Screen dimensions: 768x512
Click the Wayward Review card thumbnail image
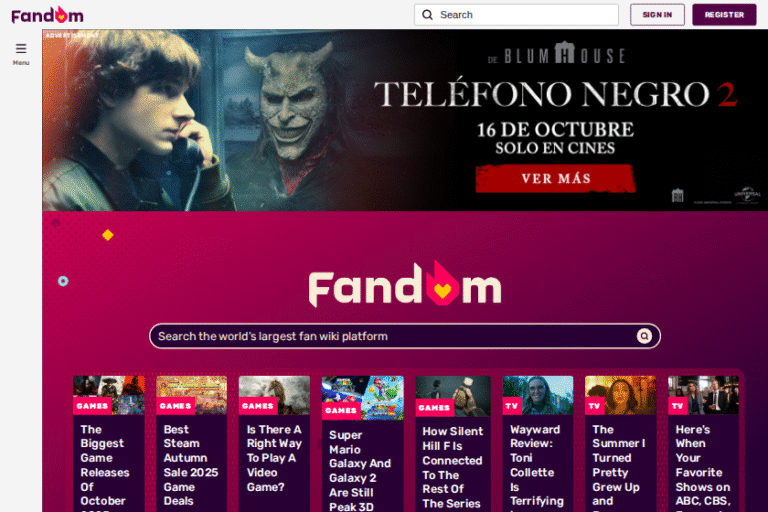click(538, 395)
